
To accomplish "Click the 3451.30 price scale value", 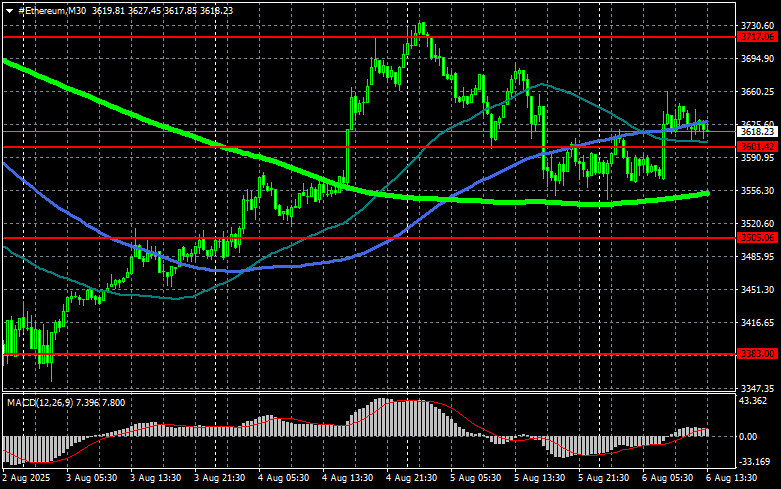I will pos(758,289).
